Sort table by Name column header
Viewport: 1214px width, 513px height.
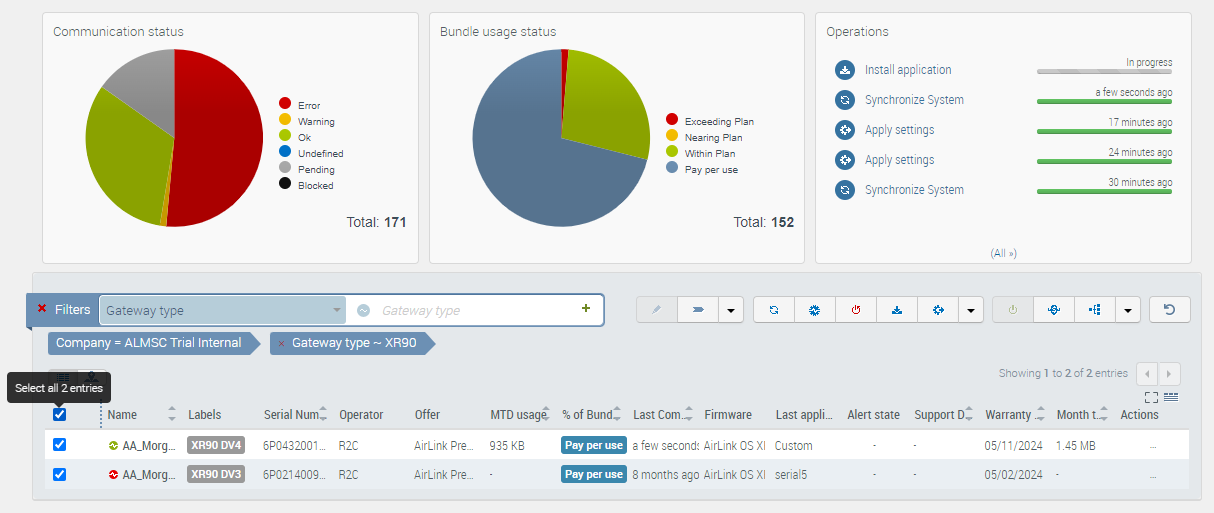123,414
